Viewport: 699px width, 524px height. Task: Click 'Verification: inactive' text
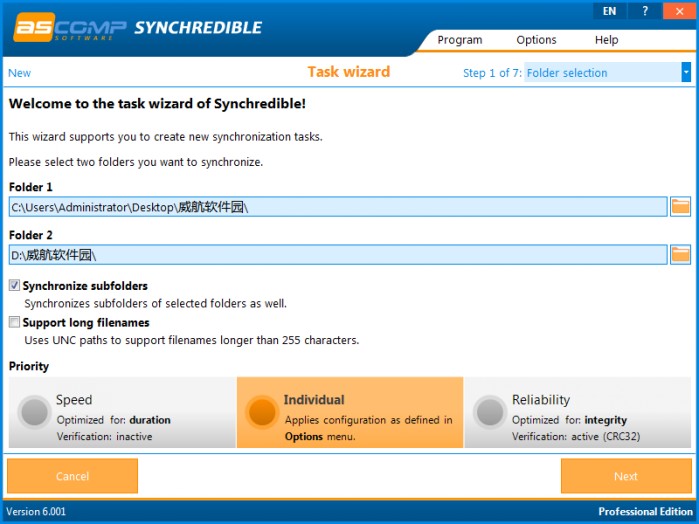click(104, 436)
